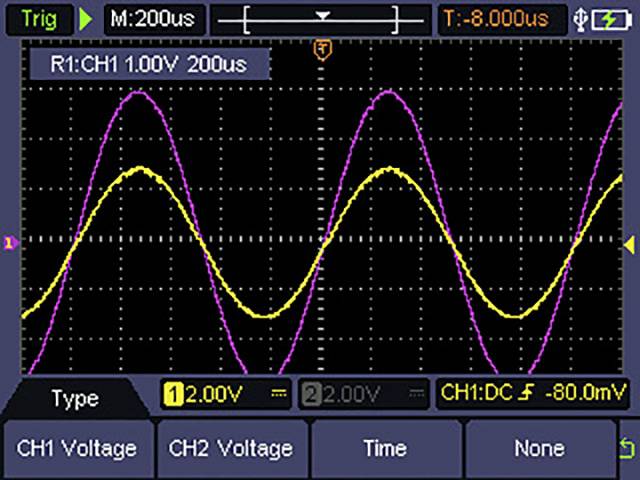Screen dimensions: 640x480
Task: Select the Type menu tab
Action: pyautogui.click(x=73, y=398)
